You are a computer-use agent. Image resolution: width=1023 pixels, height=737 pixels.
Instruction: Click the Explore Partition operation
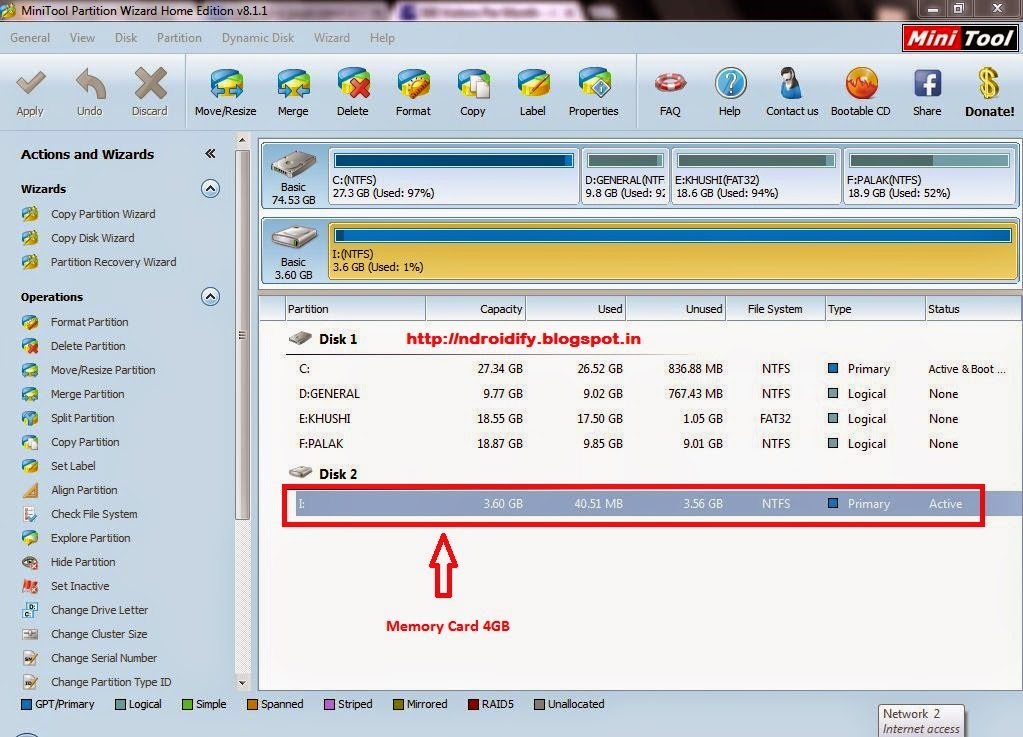pyautogui.click(x=90, y=538)
